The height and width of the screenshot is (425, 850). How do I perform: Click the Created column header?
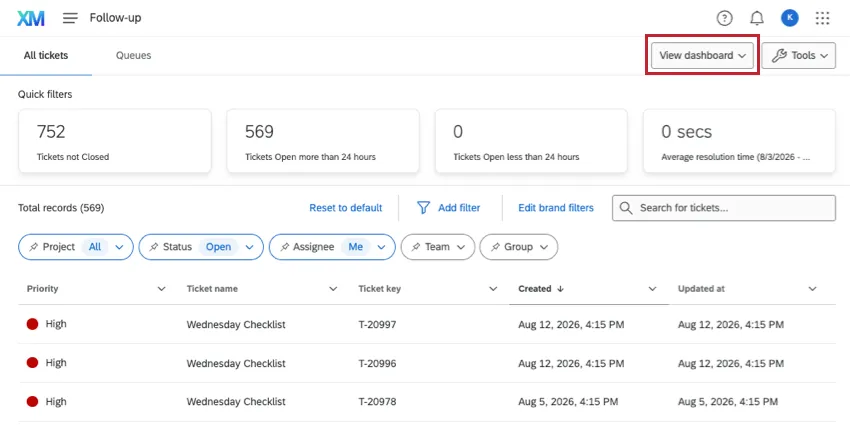tap(535, 289)
